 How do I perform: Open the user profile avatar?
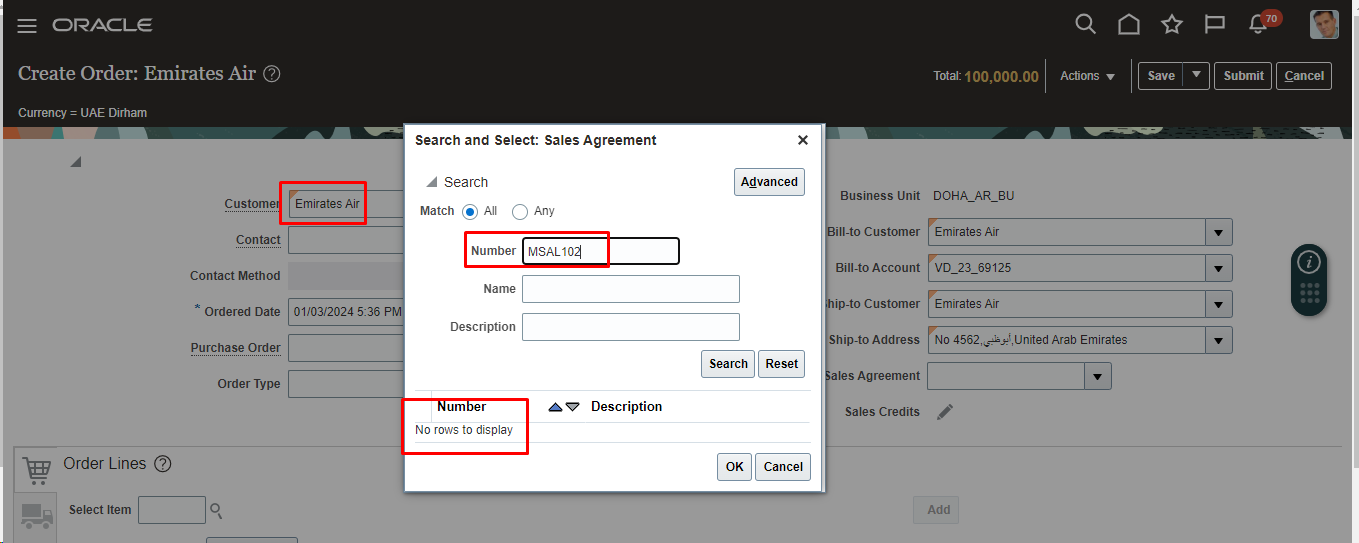pyautogui.click(x=1324, y=24)
